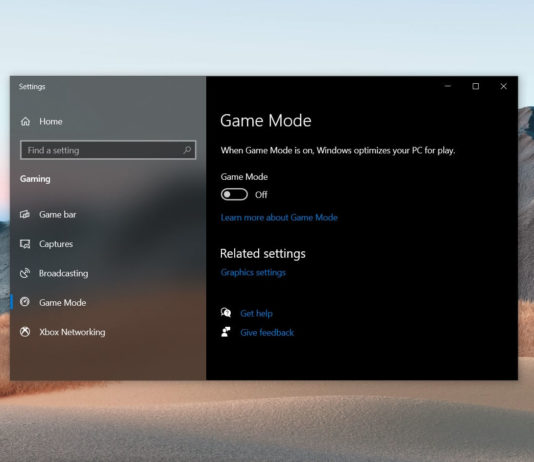Click the Broadcasting dish icon
The height and width of the screenshot is (462, 534).
(x=25, y=273)
